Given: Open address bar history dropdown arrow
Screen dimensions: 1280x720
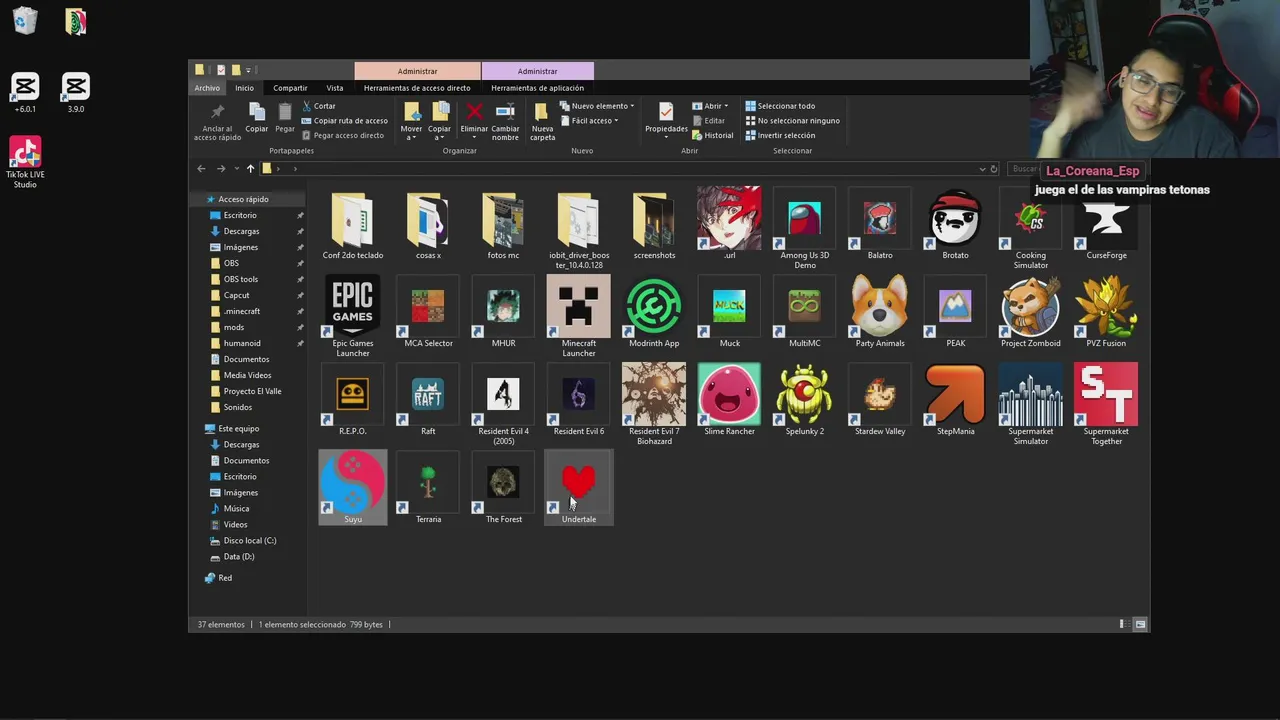Looking at the screenshot, I should tap(982, 169).
